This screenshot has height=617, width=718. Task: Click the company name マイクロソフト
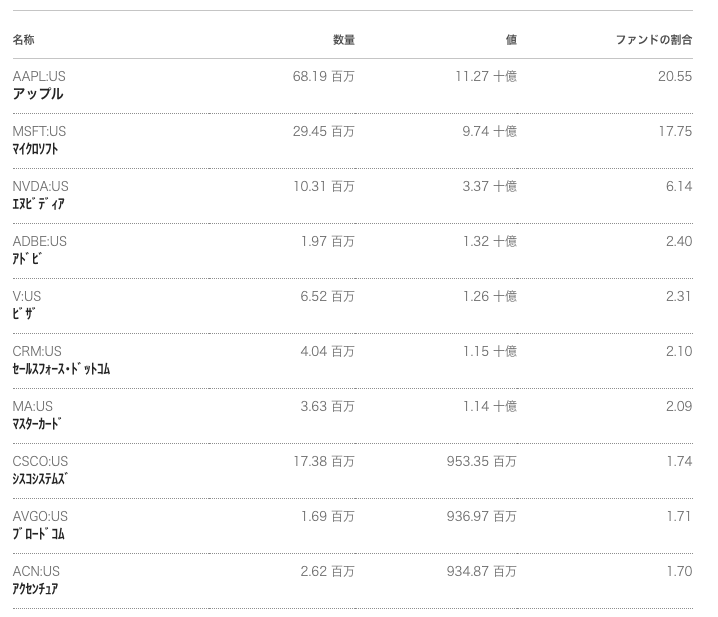35,149
